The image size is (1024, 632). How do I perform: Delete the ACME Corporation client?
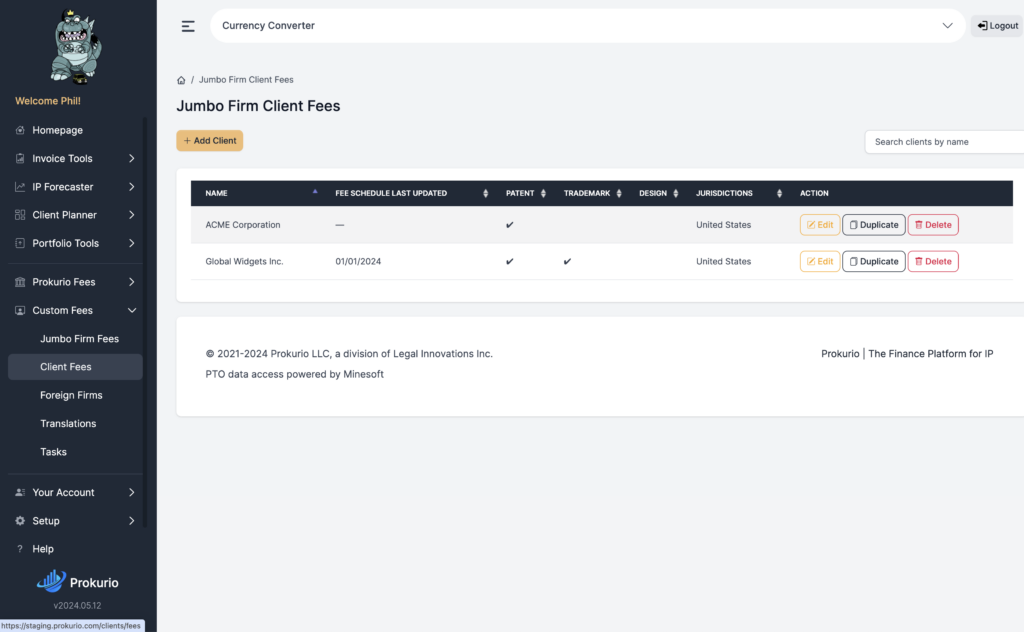coord(933,225)
